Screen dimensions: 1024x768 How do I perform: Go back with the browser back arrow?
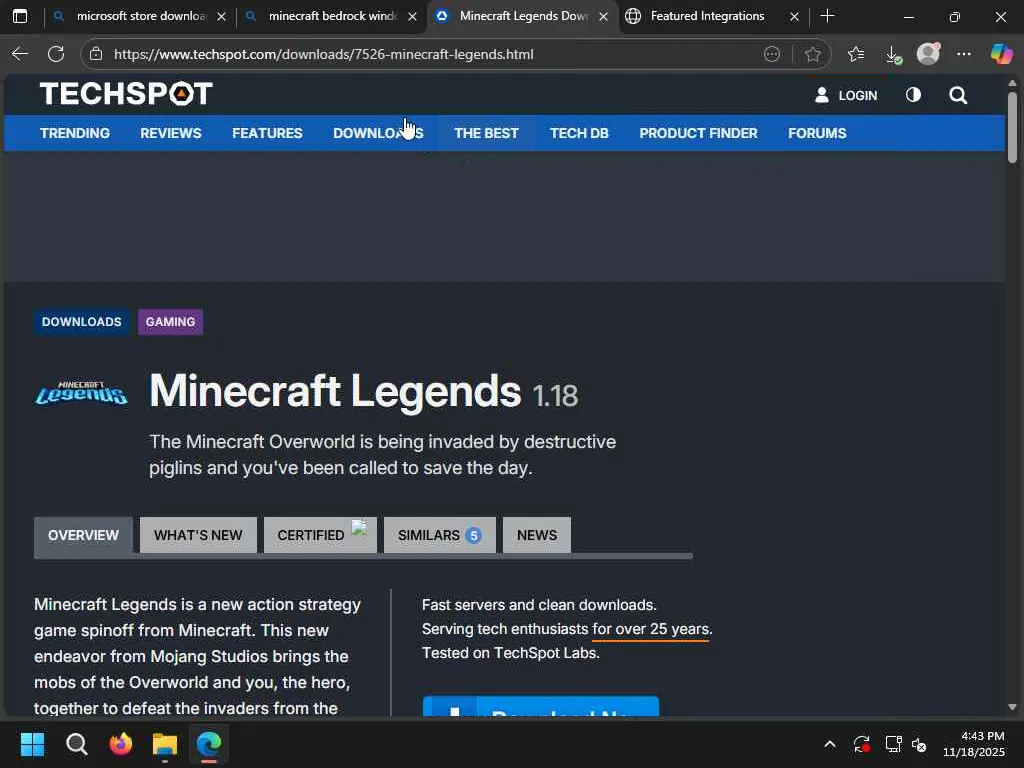20,54
